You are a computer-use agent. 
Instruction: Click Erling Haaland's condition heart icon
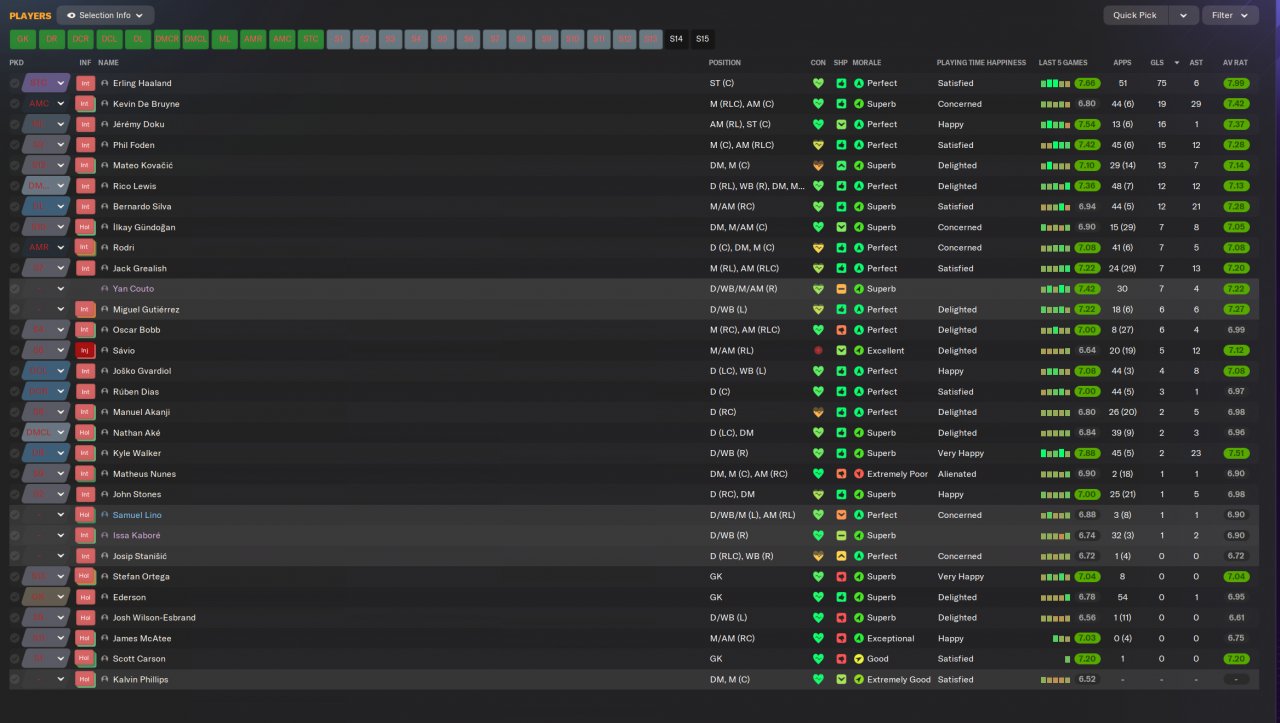tap(818, 83)
